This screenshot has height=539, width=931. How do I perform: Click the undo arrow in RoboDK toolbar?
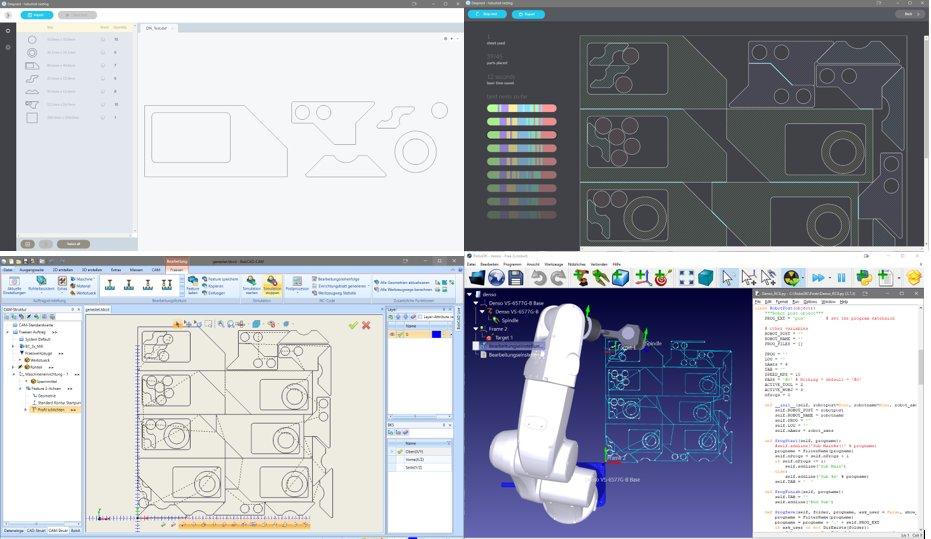coord(540,278)
